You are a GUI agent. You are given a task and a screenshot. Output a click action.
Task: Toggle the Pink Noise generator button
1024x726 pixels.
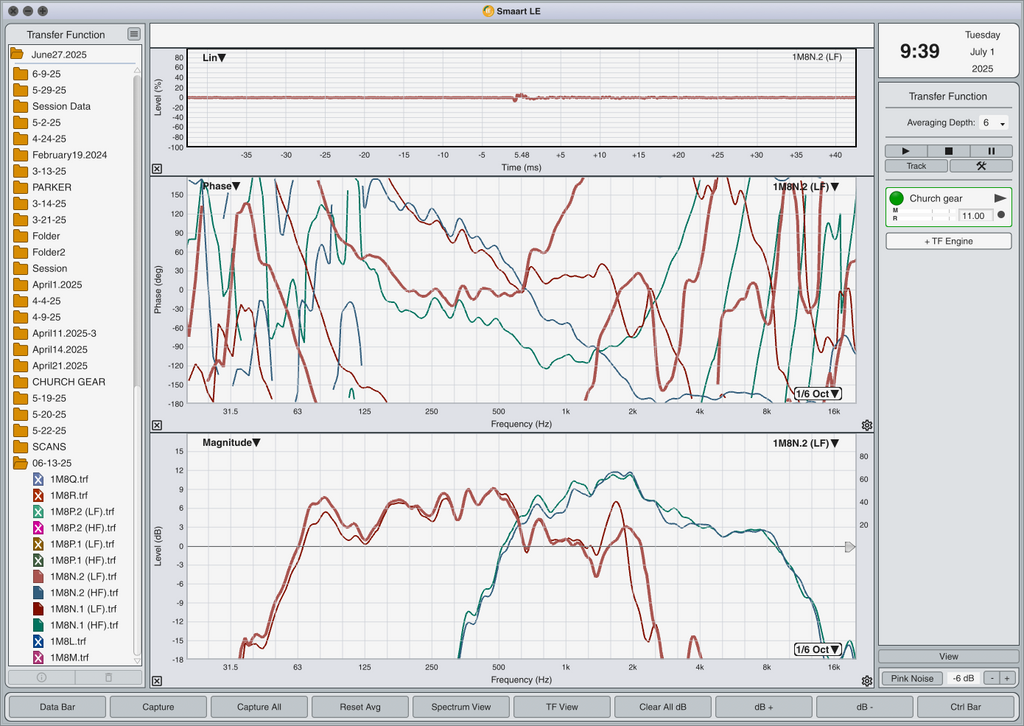tap(912, 678)
